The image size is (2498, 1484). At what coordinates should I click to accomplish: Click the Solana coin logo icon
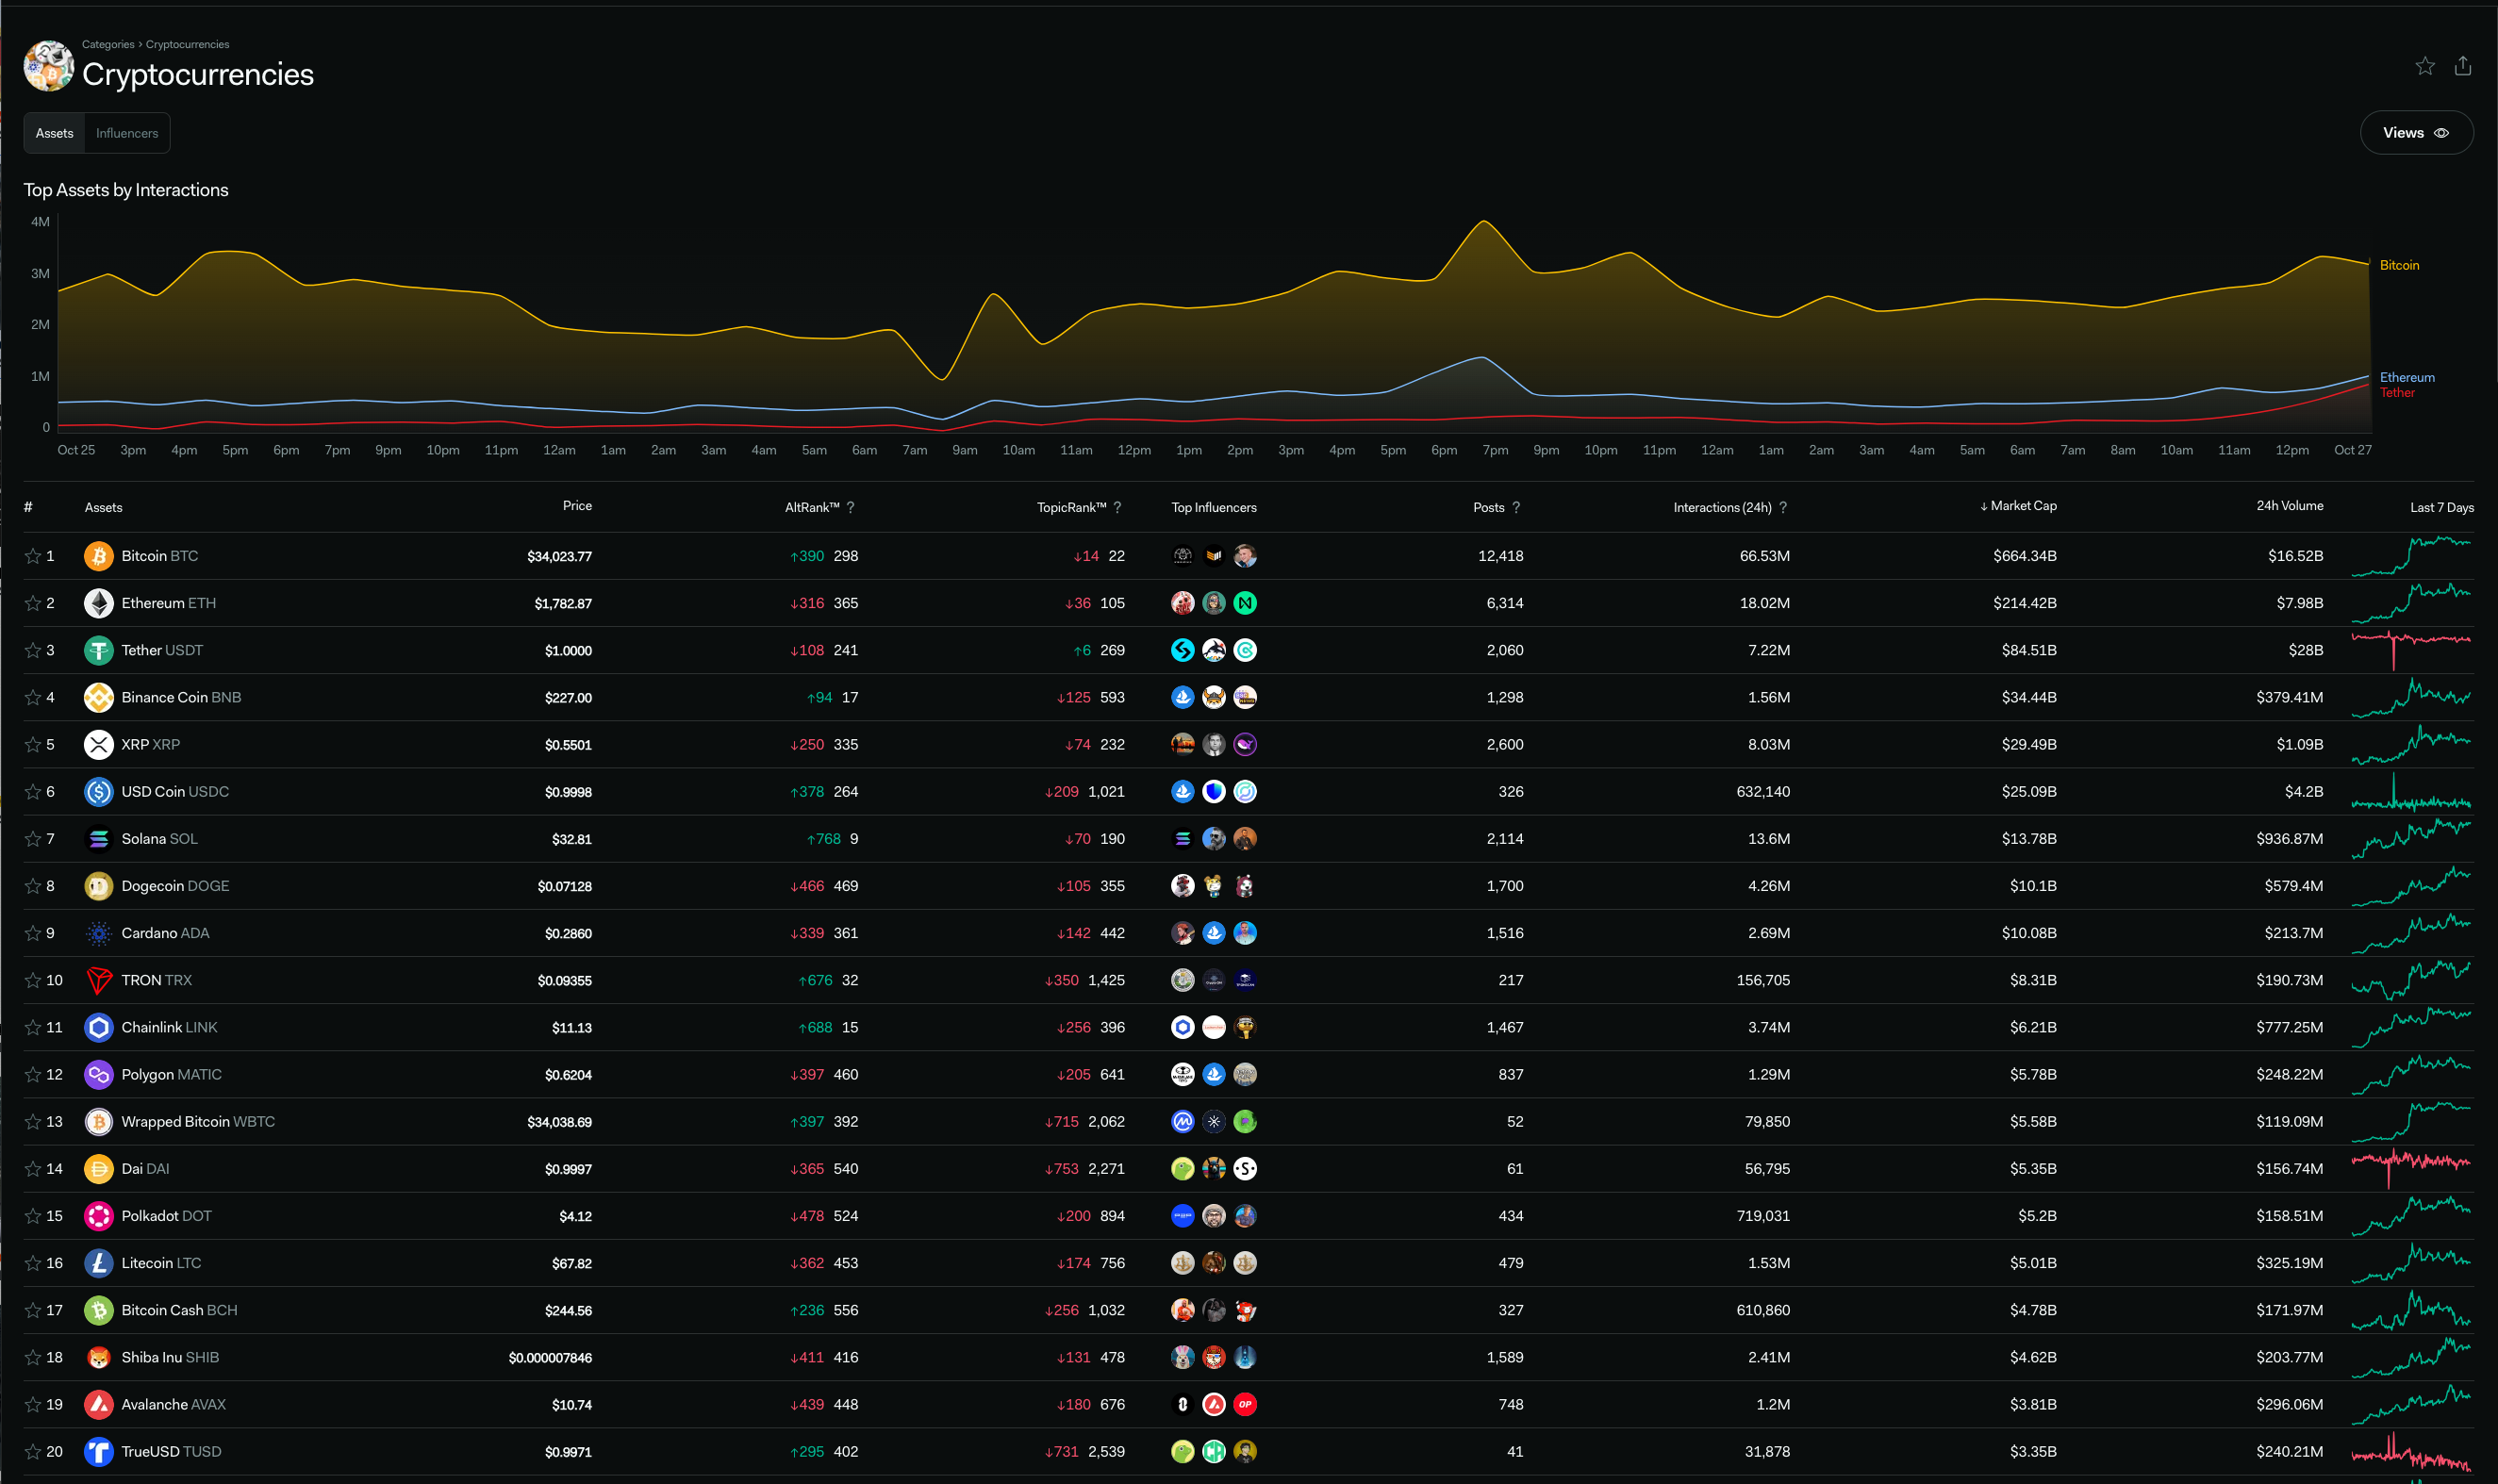pyautogui.click(x=98, y=839)
